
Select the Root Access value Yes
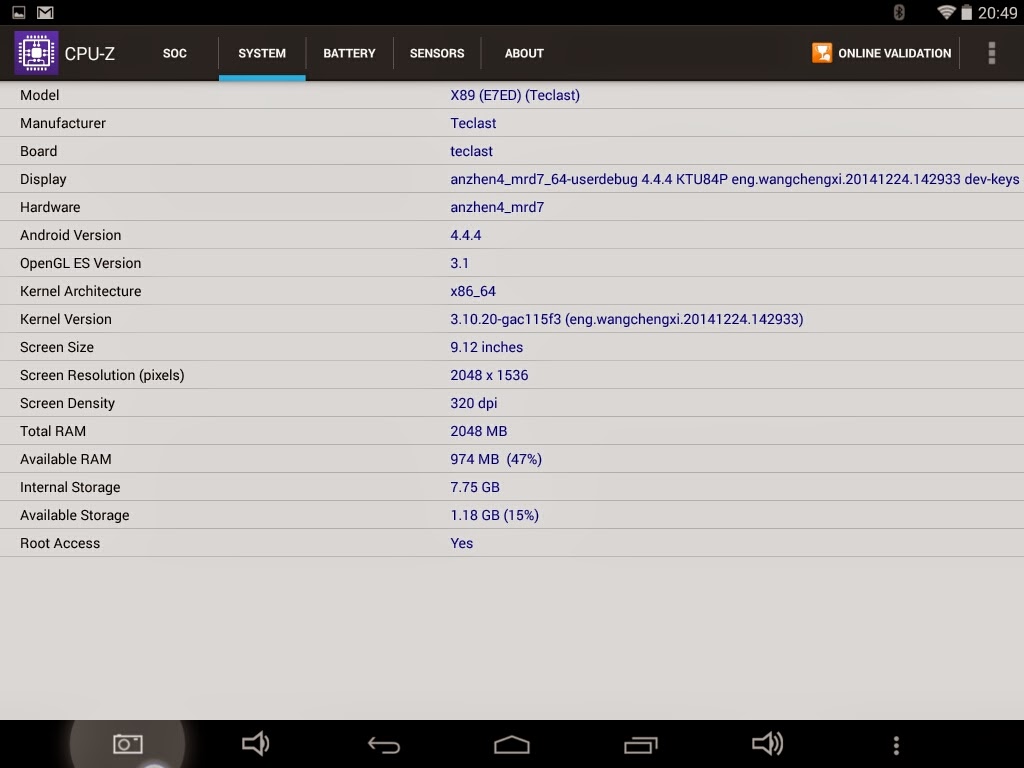click(461, 543)
